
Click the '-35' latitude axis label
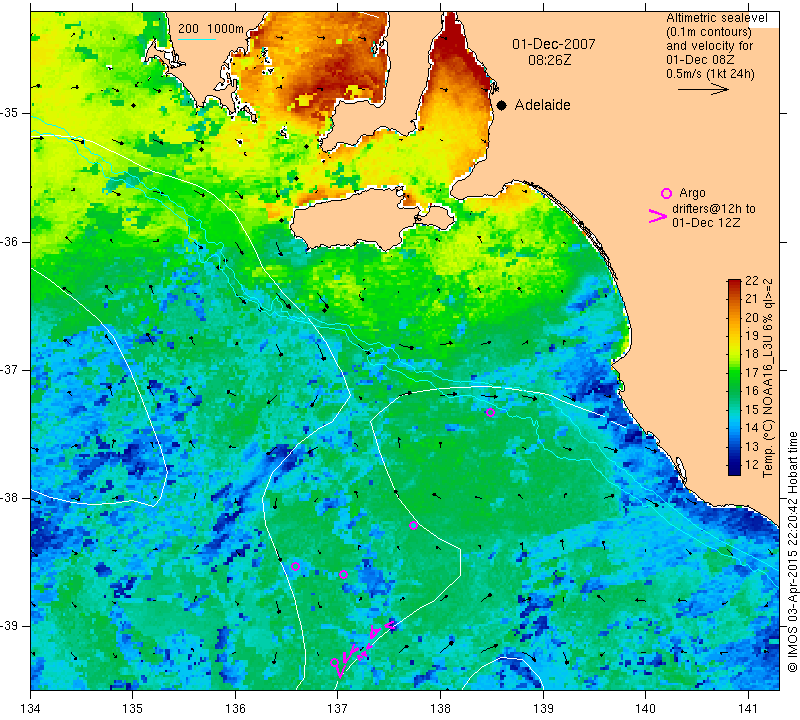(x=10, y=113)
